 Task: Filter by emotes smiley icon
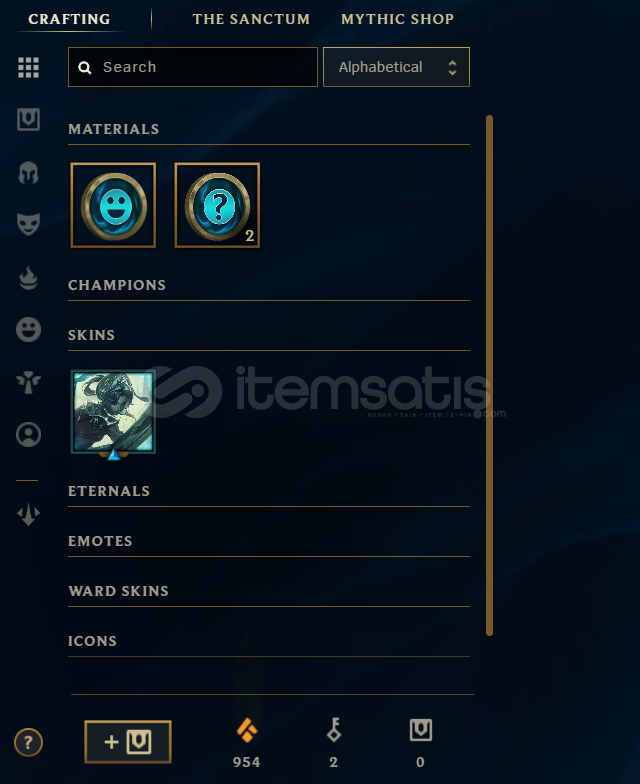(x=28, y=330)
